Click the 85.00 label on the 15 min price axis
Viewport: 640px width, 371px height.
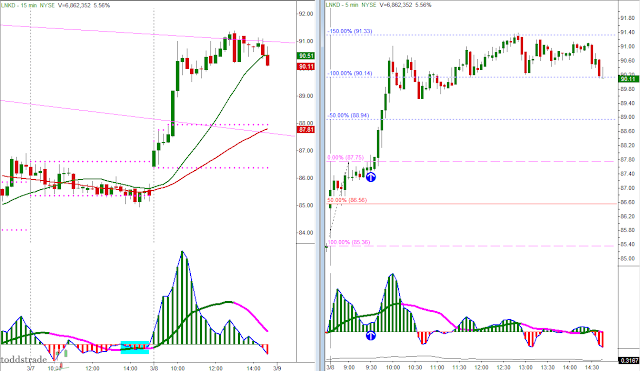coord(306,205)
